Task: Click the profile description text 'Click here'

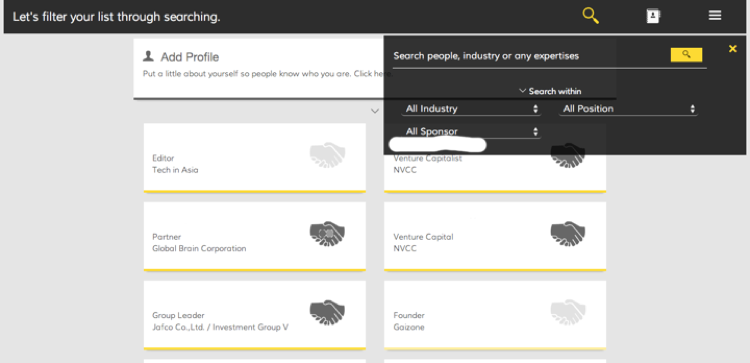Action: (x=373, y=74)
